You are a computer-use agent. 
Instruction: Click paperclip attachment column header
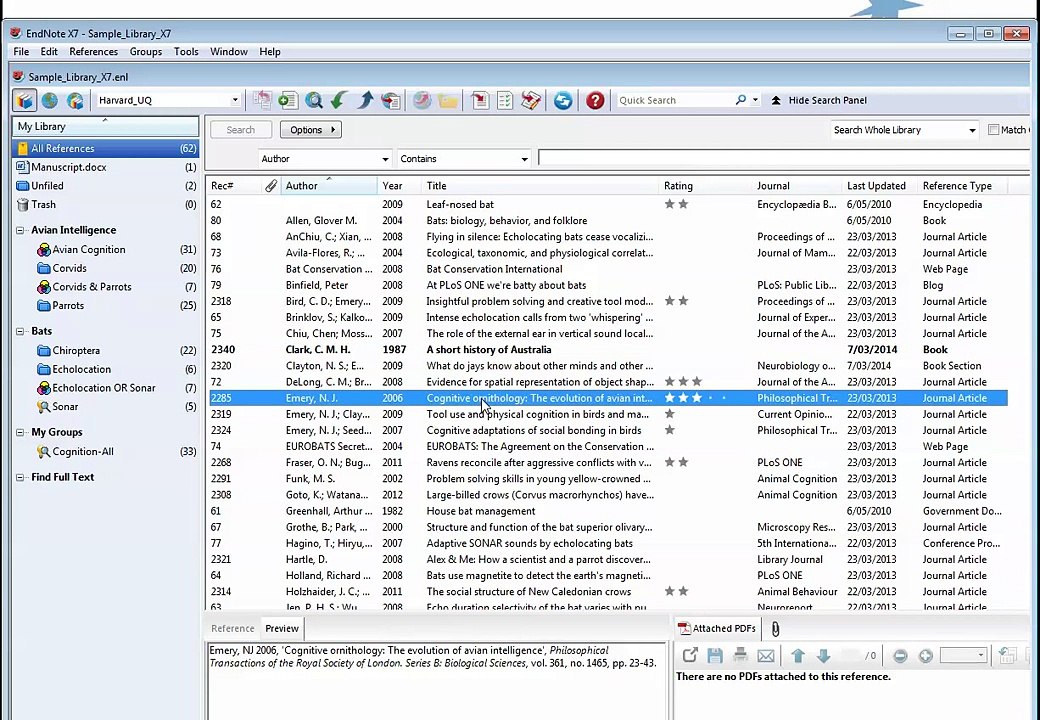tap(271, 186)
